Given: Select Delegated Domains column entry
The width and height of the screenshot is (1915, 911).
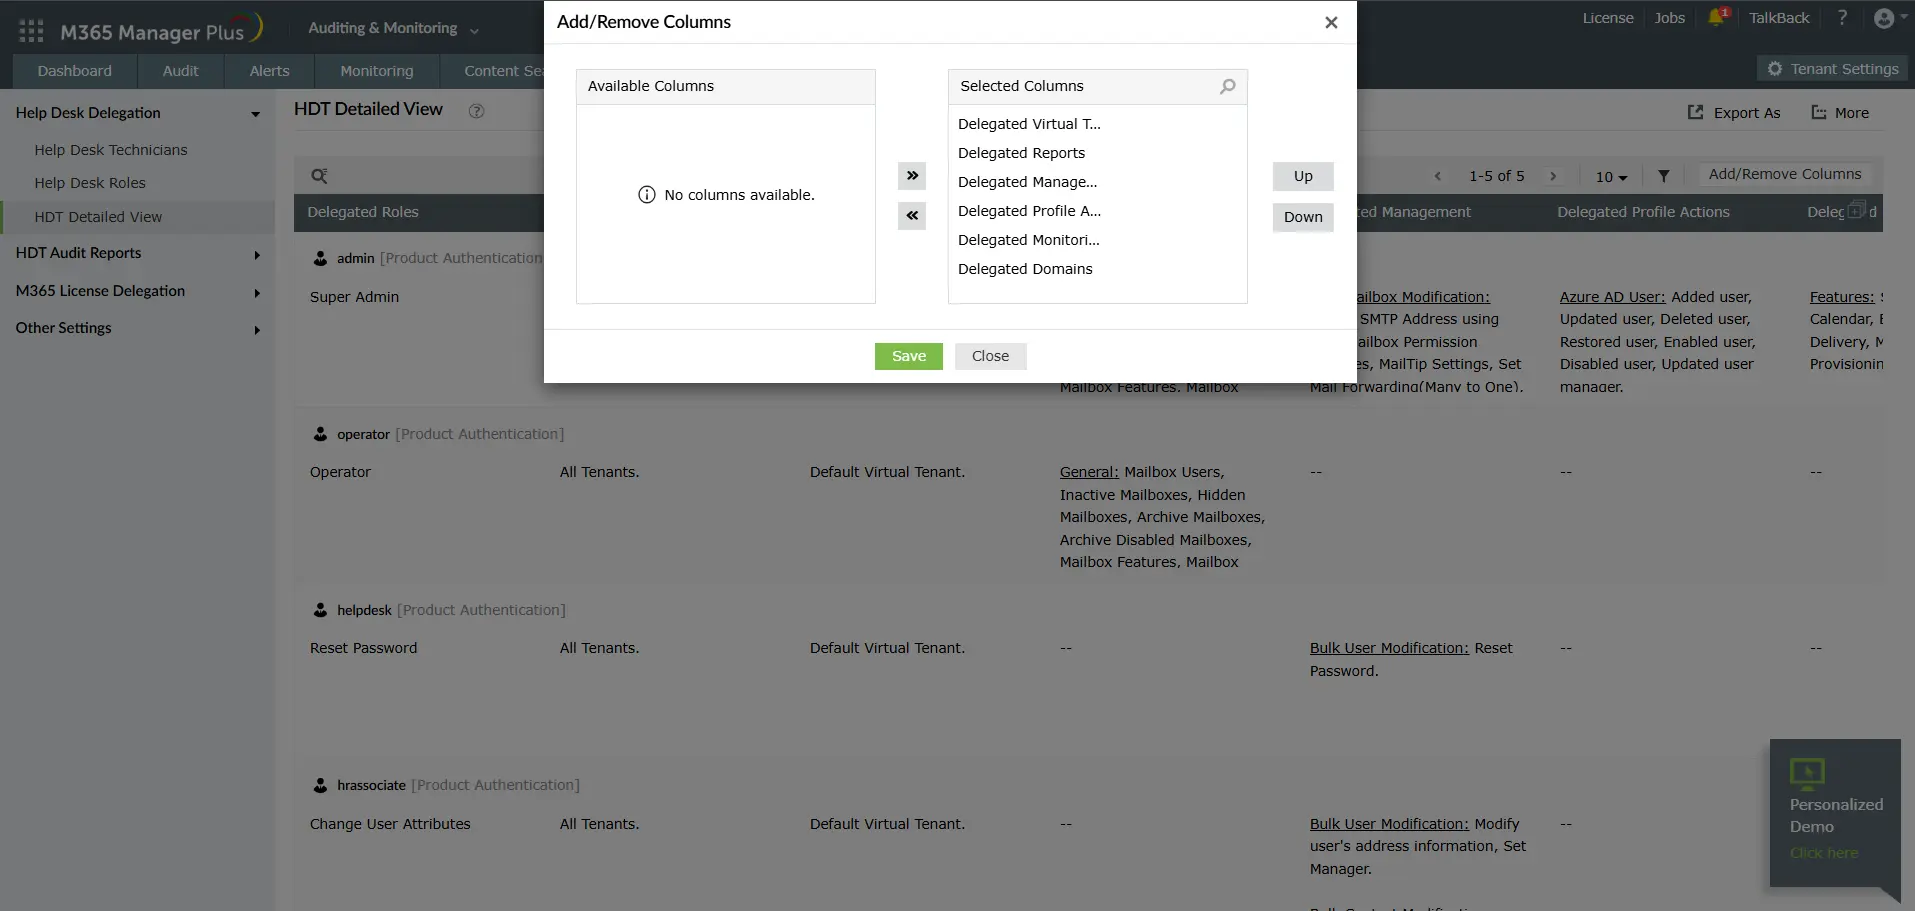Looking at the screenshot, I should (1025, 269).
